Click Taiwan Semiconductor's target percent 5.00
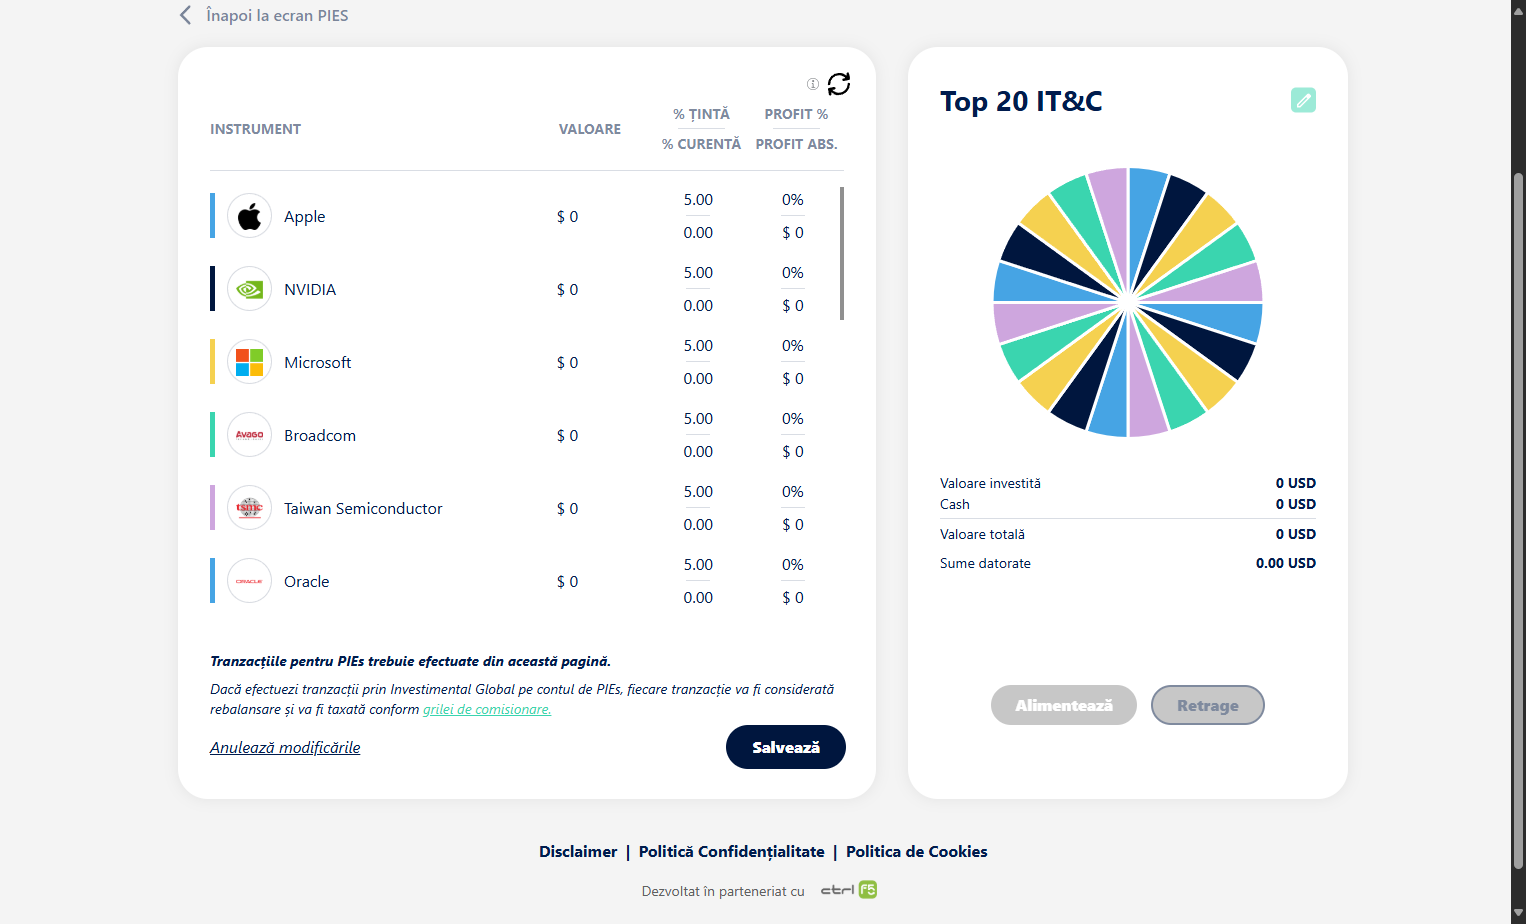 pos(698,492)
